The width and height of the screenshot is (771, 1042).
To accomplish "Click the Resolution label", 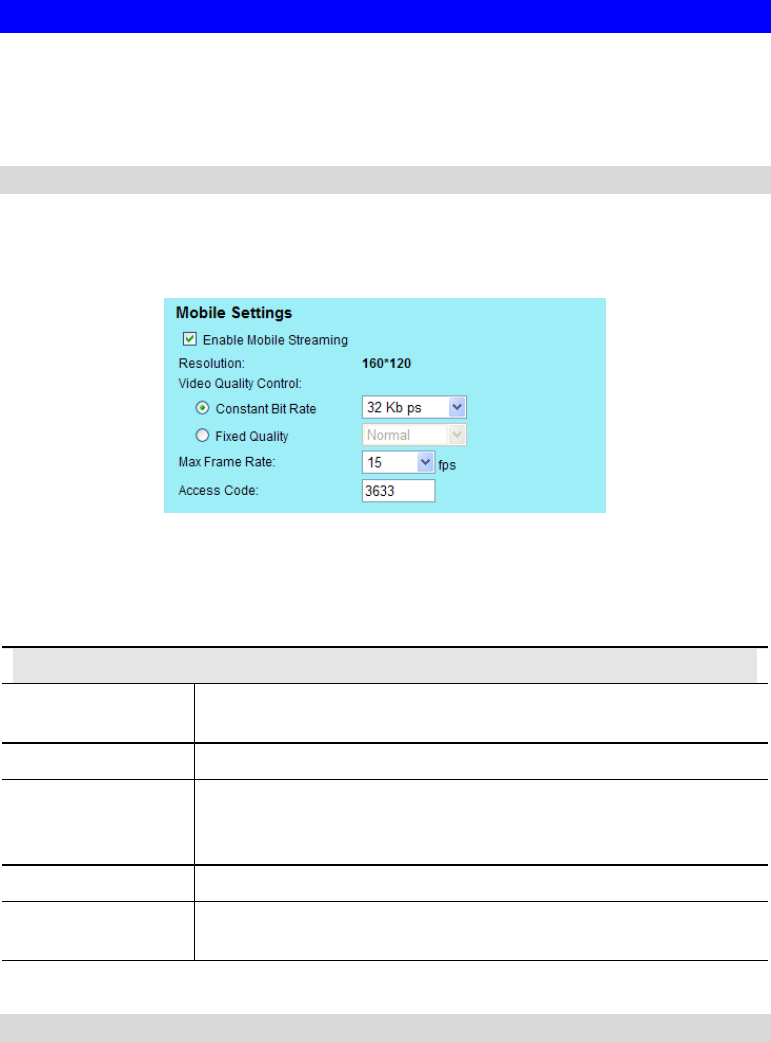I will (211, 364).
